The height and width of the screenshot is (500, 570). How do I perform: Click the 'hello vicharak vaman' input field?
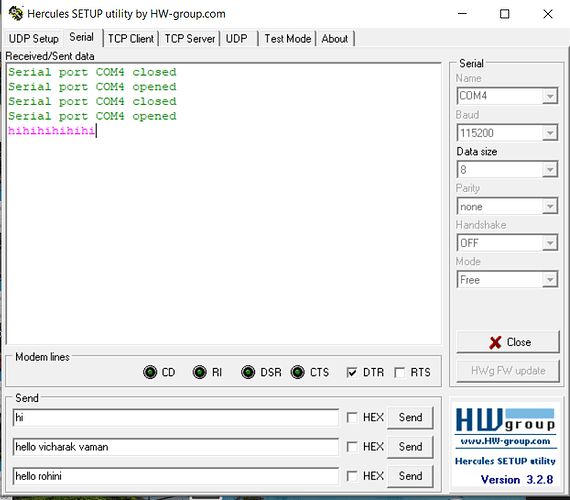(176, 447)
